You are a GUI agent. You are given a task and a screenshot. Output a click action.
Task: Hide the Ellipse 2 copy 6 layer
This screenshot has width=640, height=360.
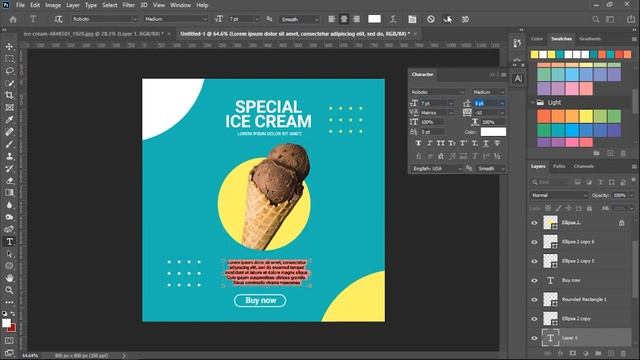point(534,242)
